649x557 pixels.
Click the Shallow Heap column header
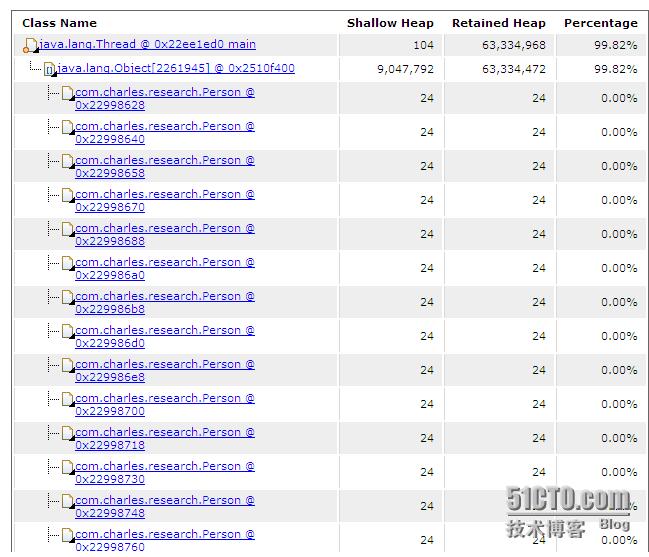(x=390, y=23)
